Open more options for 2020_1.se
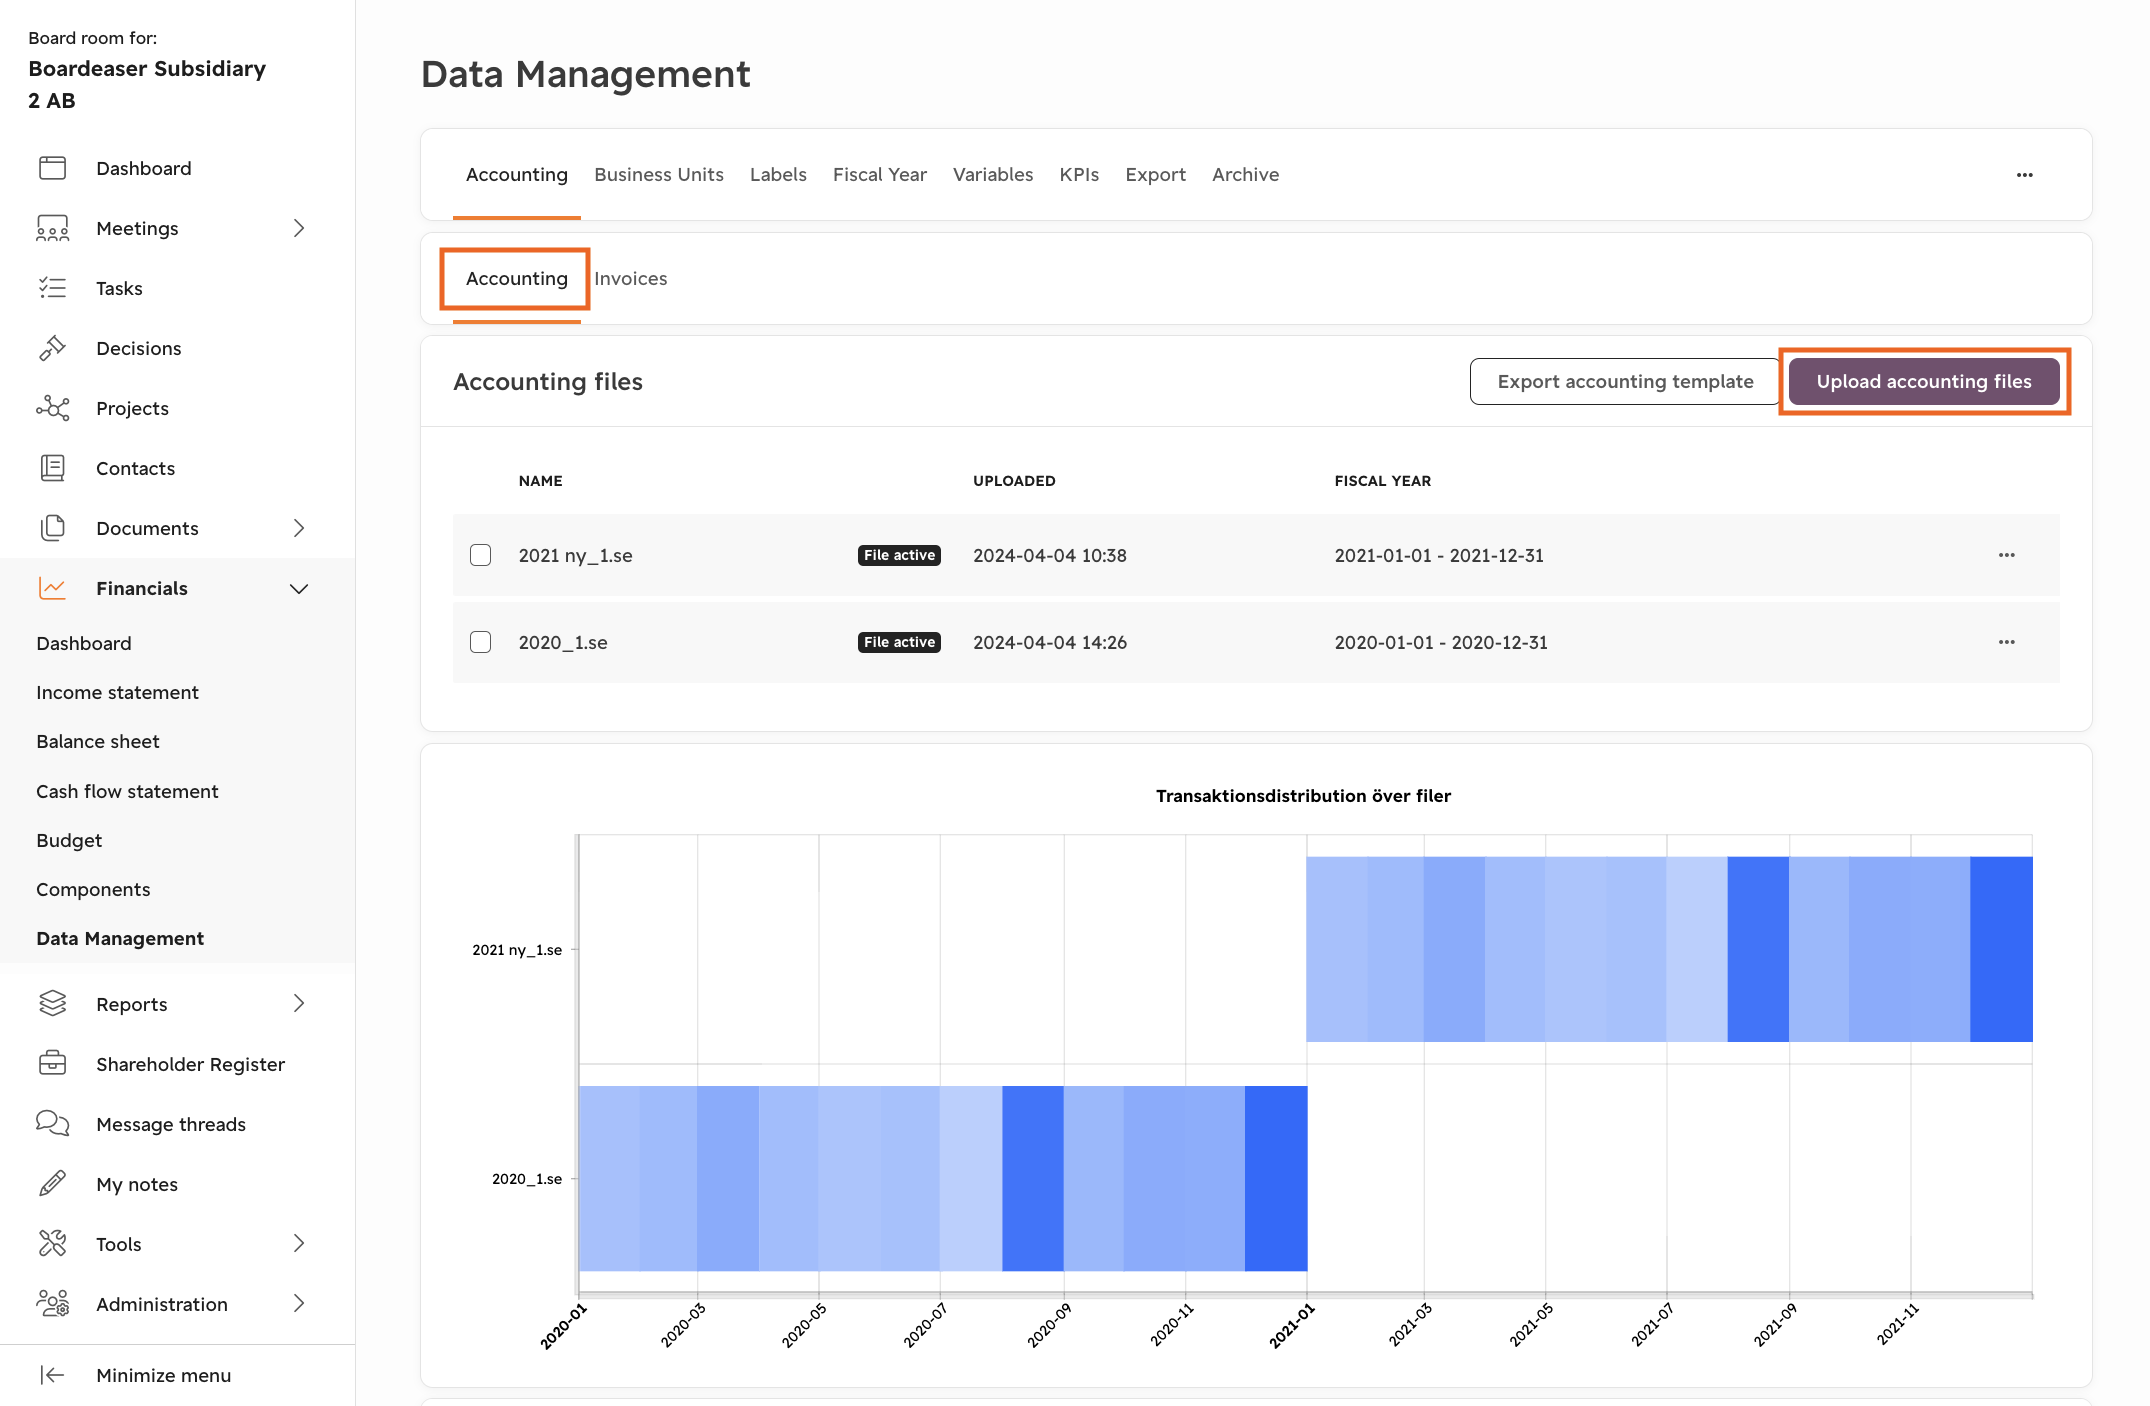This screenshot has height=1406, width=2150. 2006,642
